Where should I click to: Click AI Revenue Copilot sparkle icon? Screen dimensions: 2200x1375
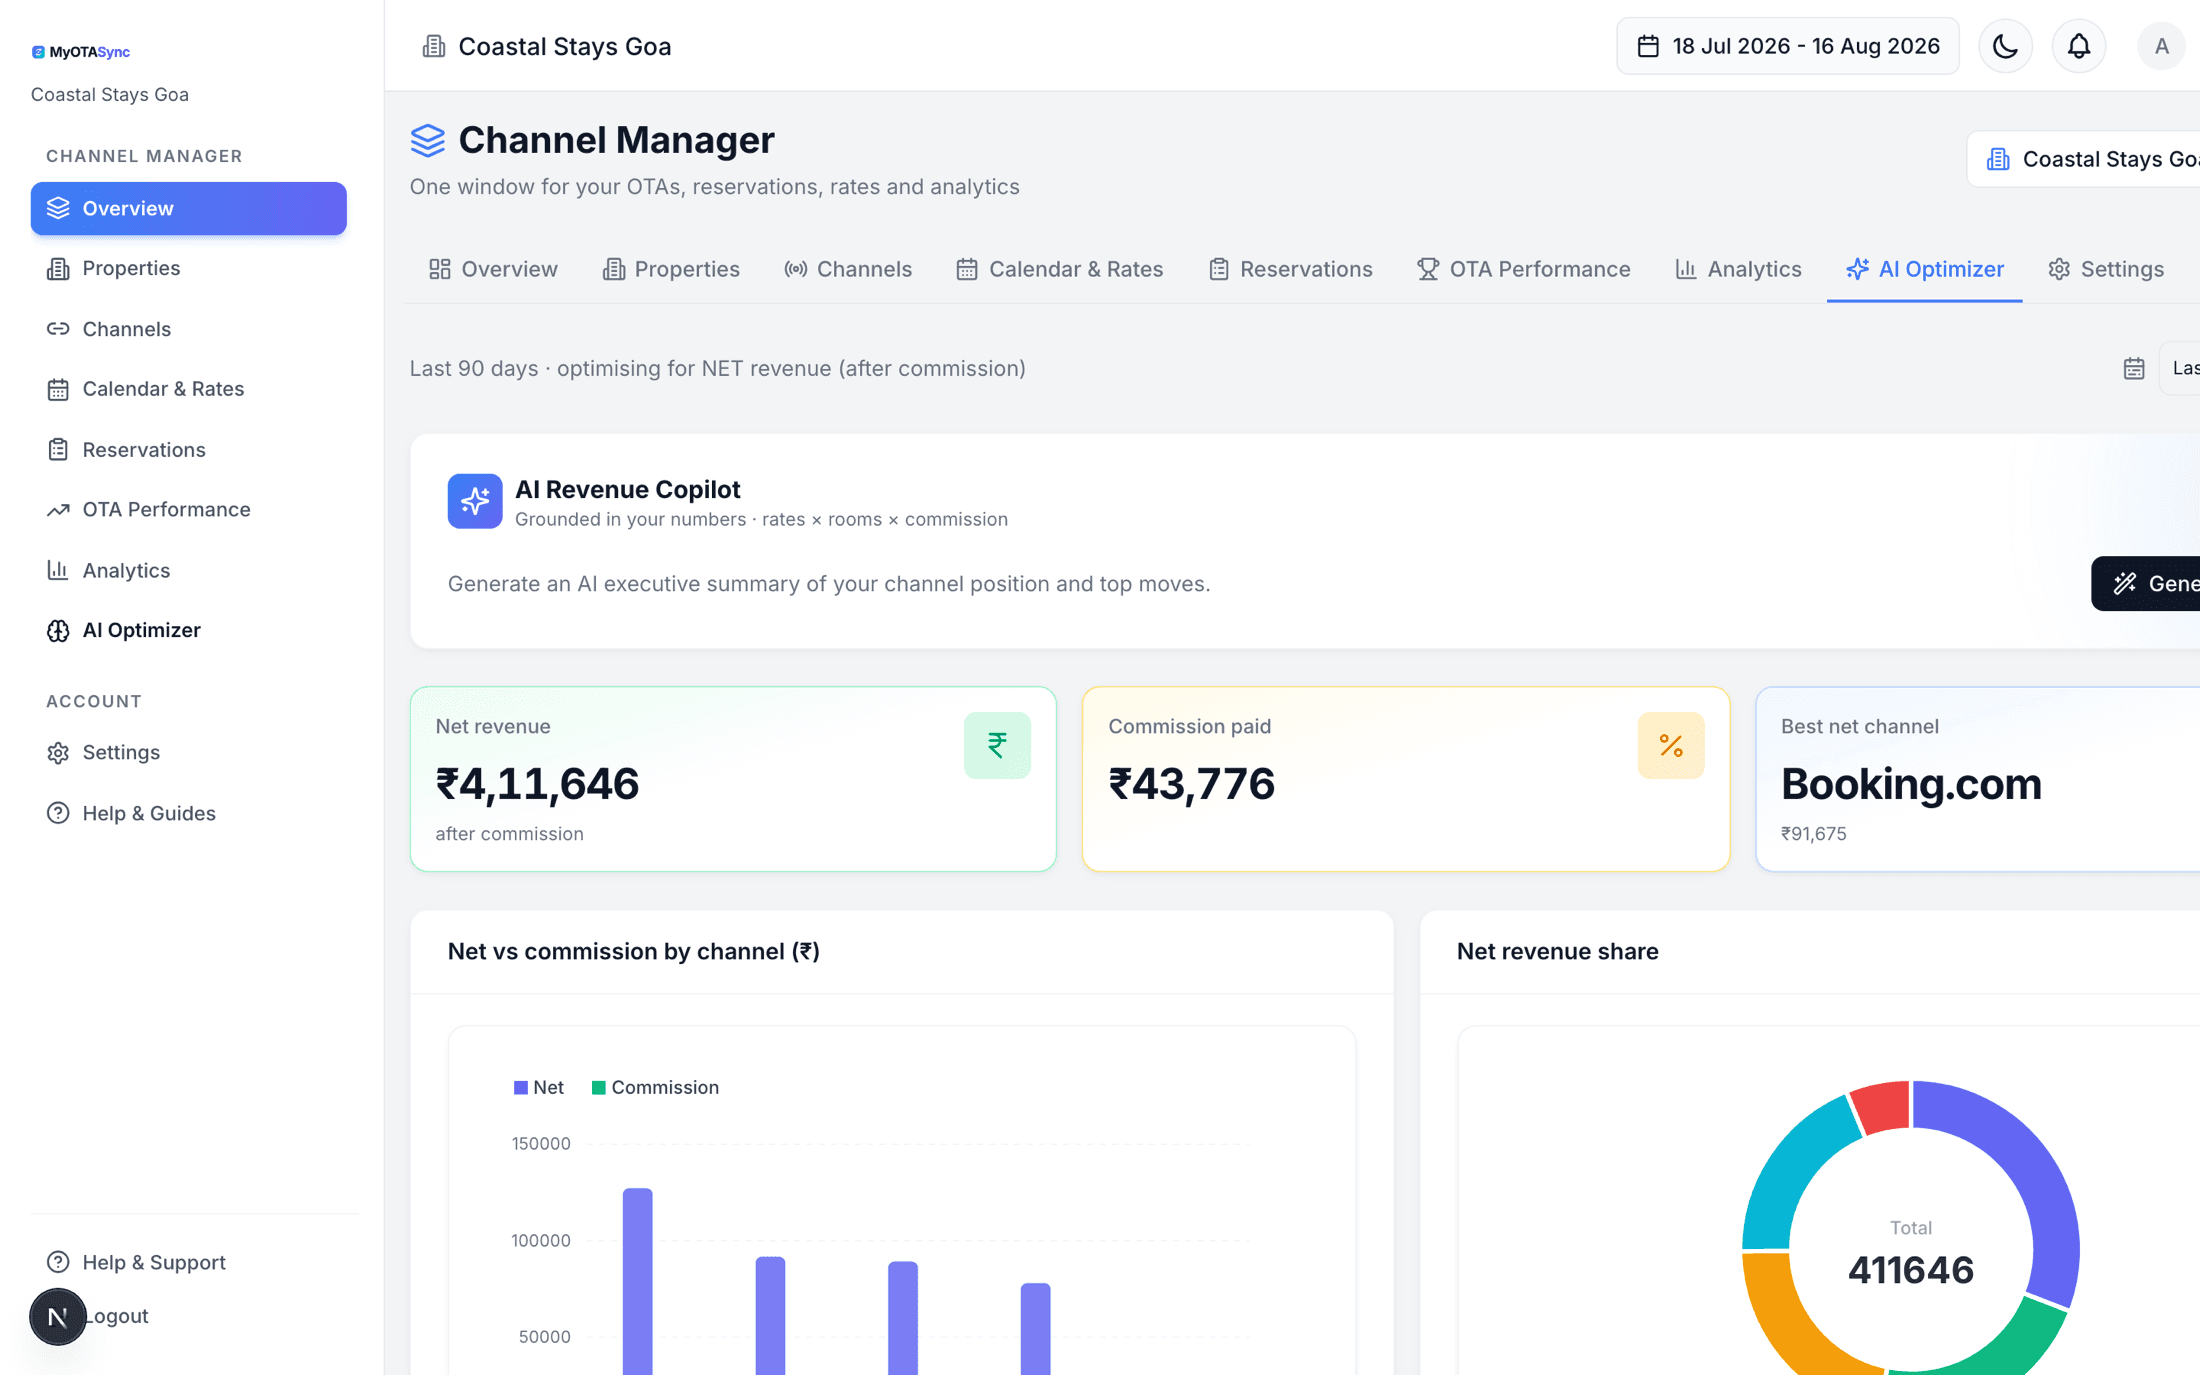click(475, 501)
